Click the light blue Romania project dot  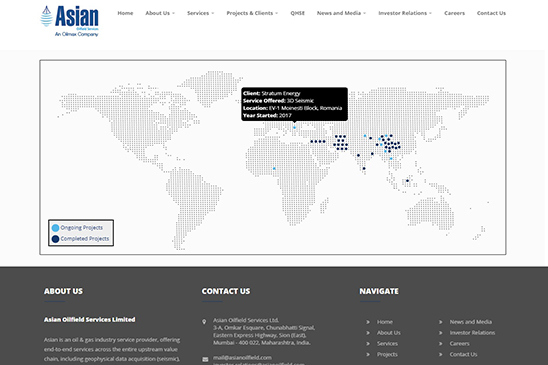[x=294, y=128]
